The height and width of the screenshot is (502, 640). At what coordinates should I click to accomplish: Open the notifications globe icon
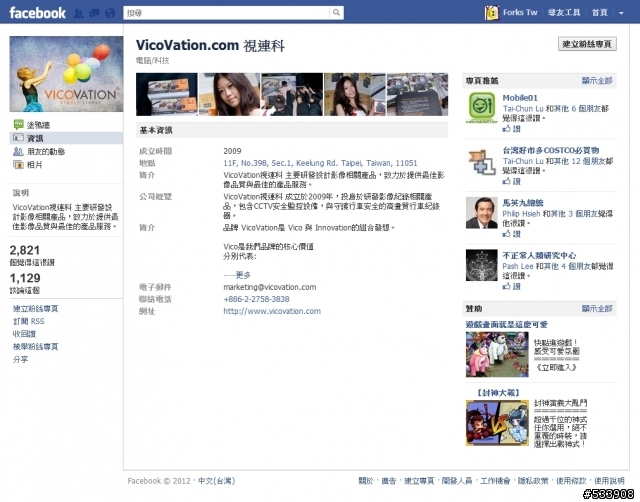tap(110, 13)
